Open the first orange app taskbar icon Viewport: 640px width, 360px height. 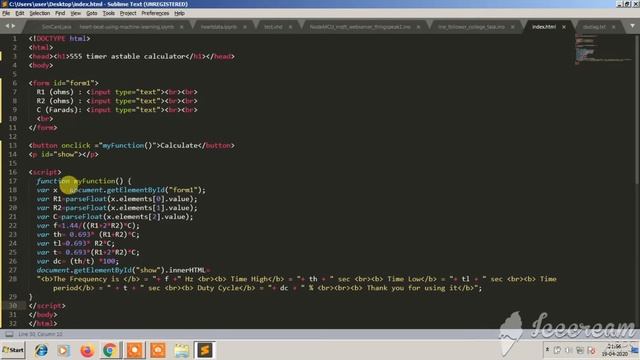pyautogui.click(x=135, y=350)
